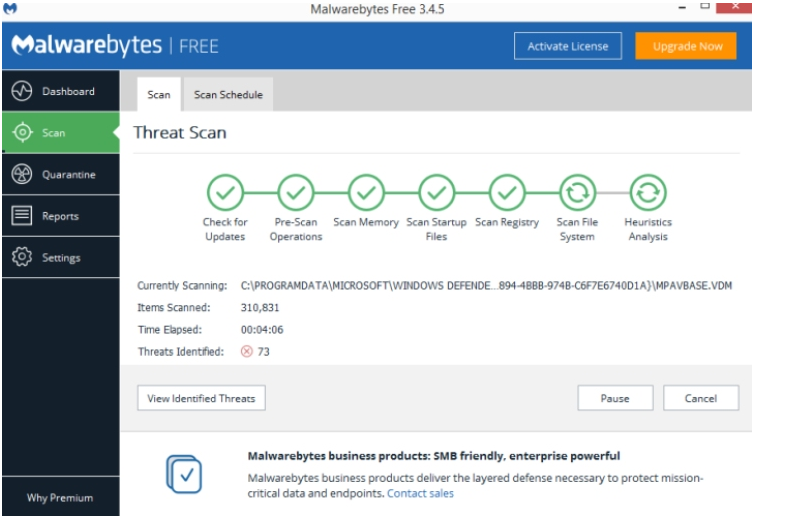Open the Dashboard sidebar item
The image size is (803, 517).
point(61,91)
